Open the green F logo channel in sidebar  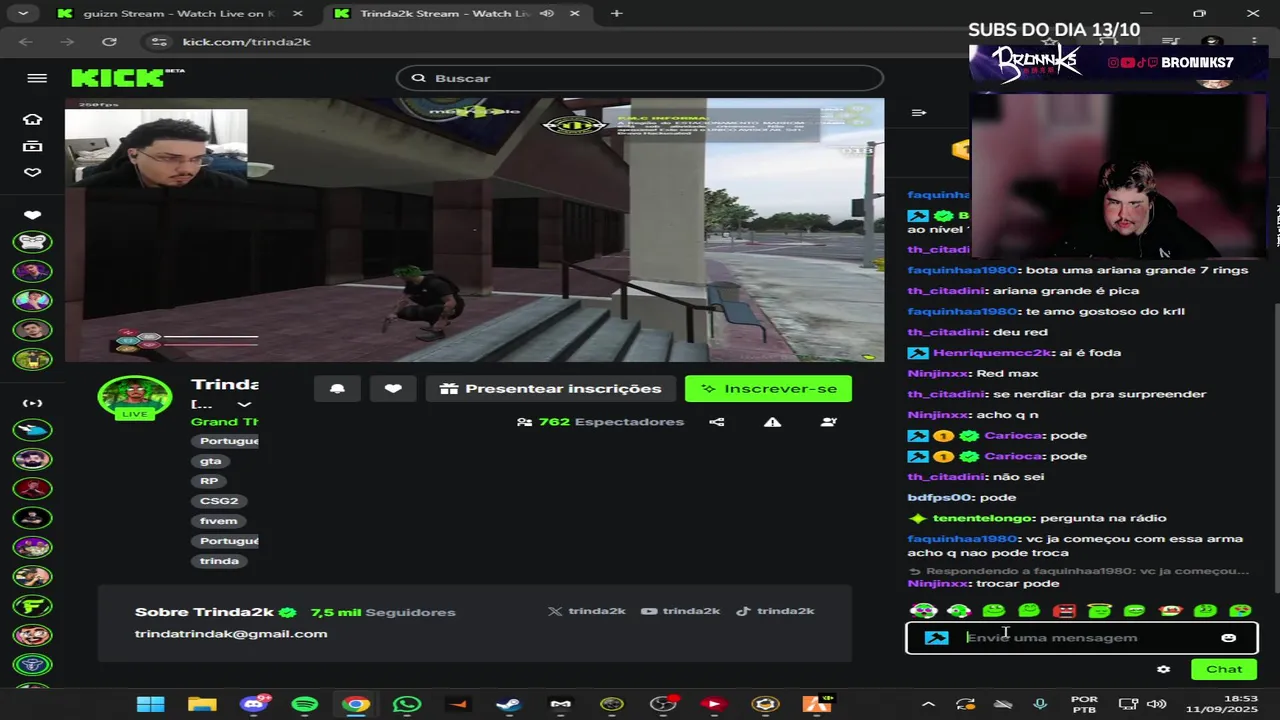pyautogui.click(x=33, y=606)
